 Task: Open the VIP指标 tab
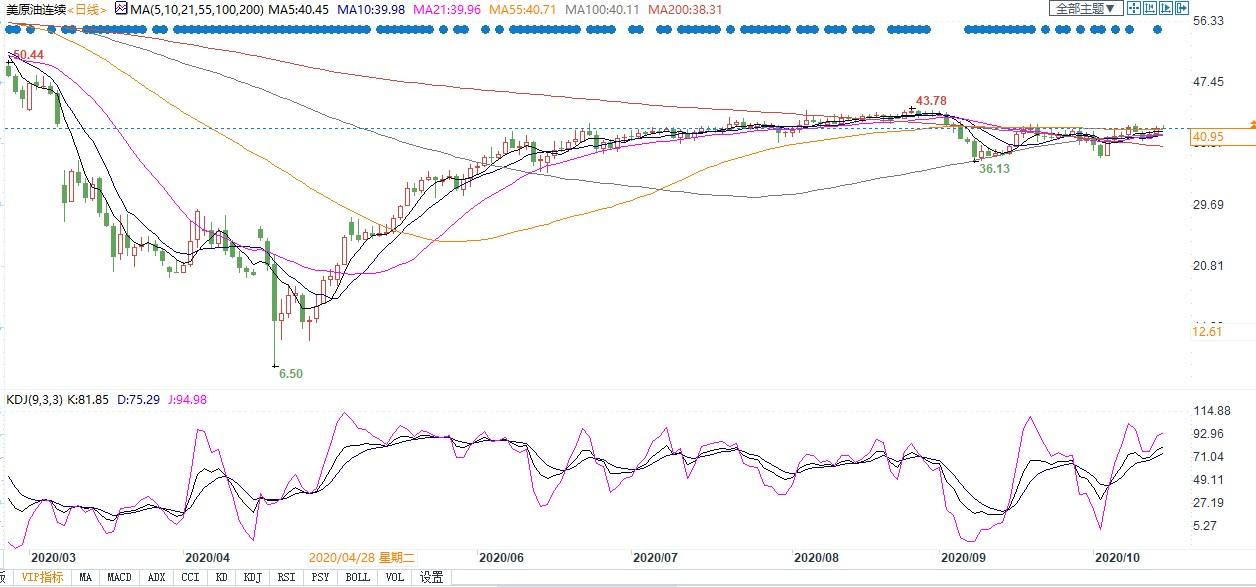tap(42, 577)
